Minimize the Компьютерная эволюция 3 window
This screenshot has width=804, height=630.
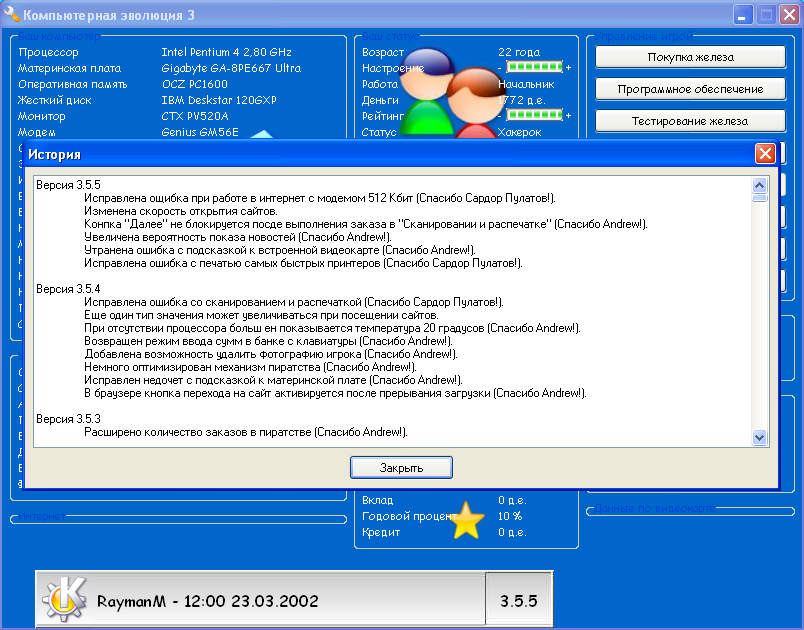tap(743, 14)
